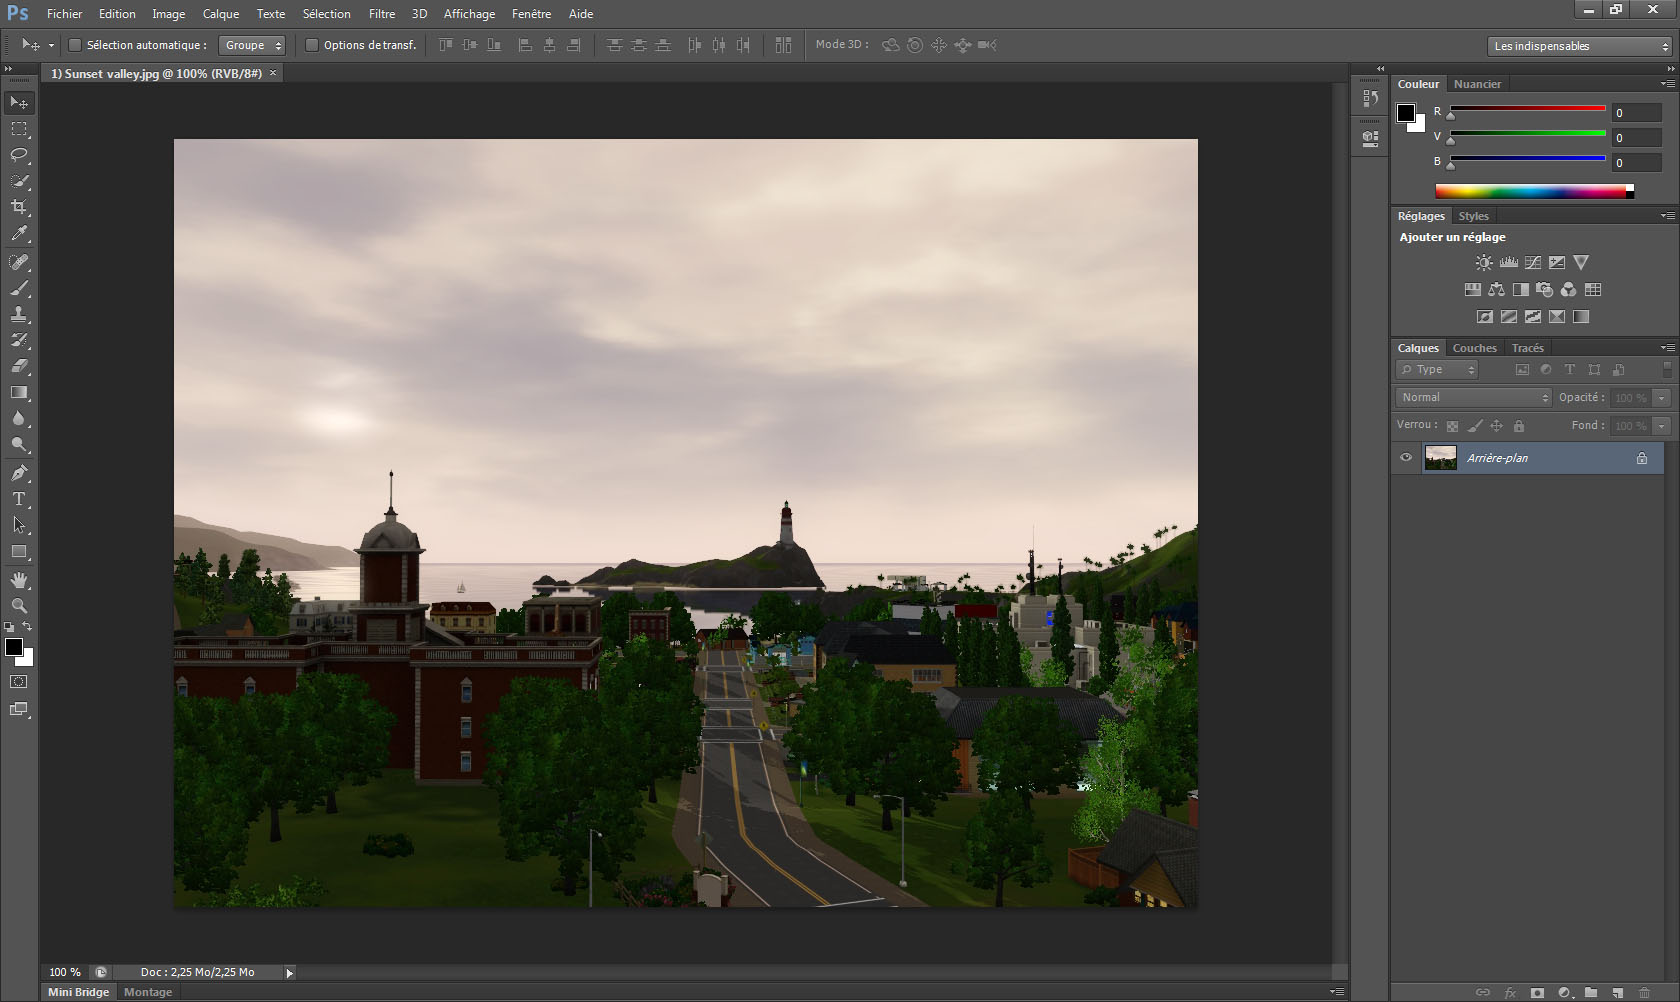The height and width of the screenshot is (1002, 1680).
Task: Select the Blur tool
Action: [x=19, y=418]
